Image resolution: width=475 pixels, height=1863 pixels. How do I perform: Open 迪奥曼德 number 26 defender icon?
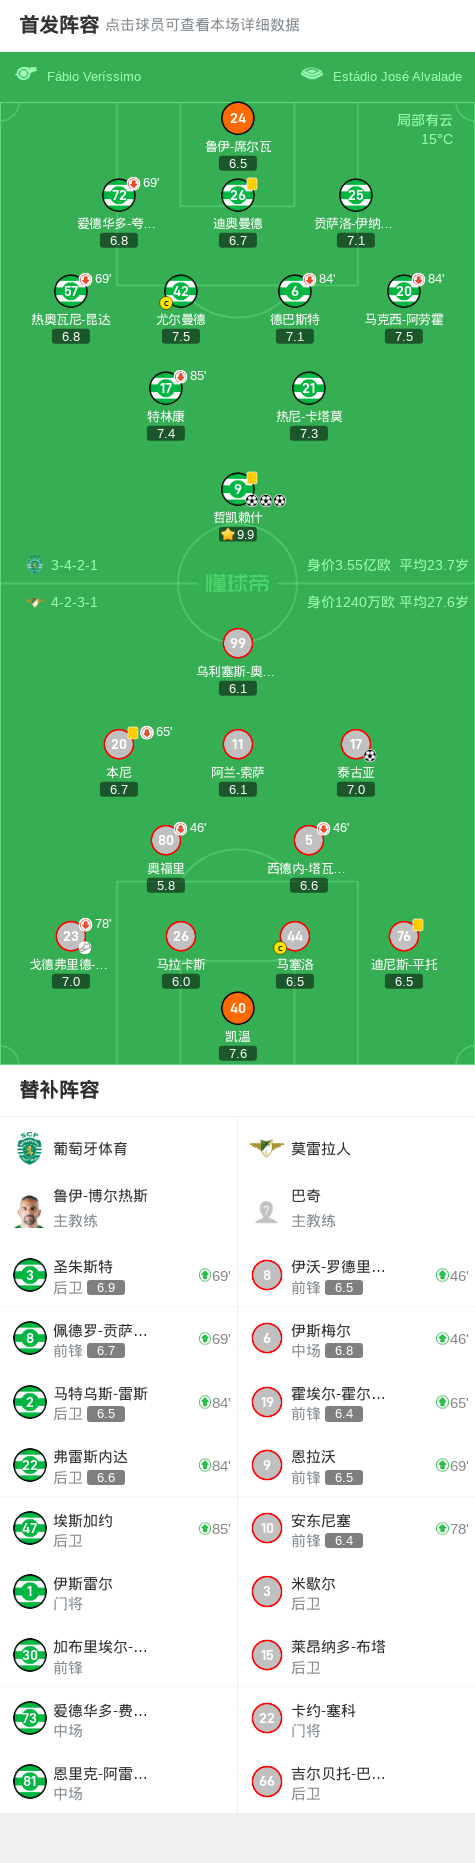[237, 195]
